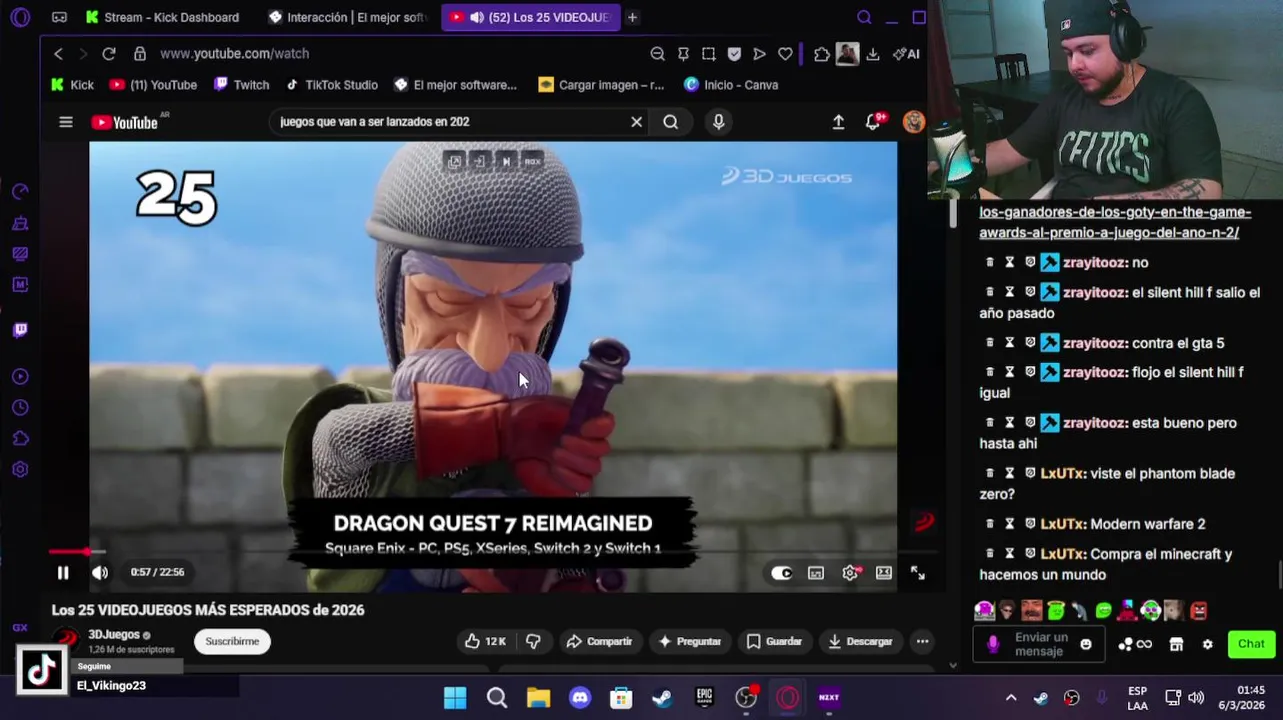Click the Preguntar button
Image resolution: width=1283 pixels, height=720 pixels.
pos(690,641)
